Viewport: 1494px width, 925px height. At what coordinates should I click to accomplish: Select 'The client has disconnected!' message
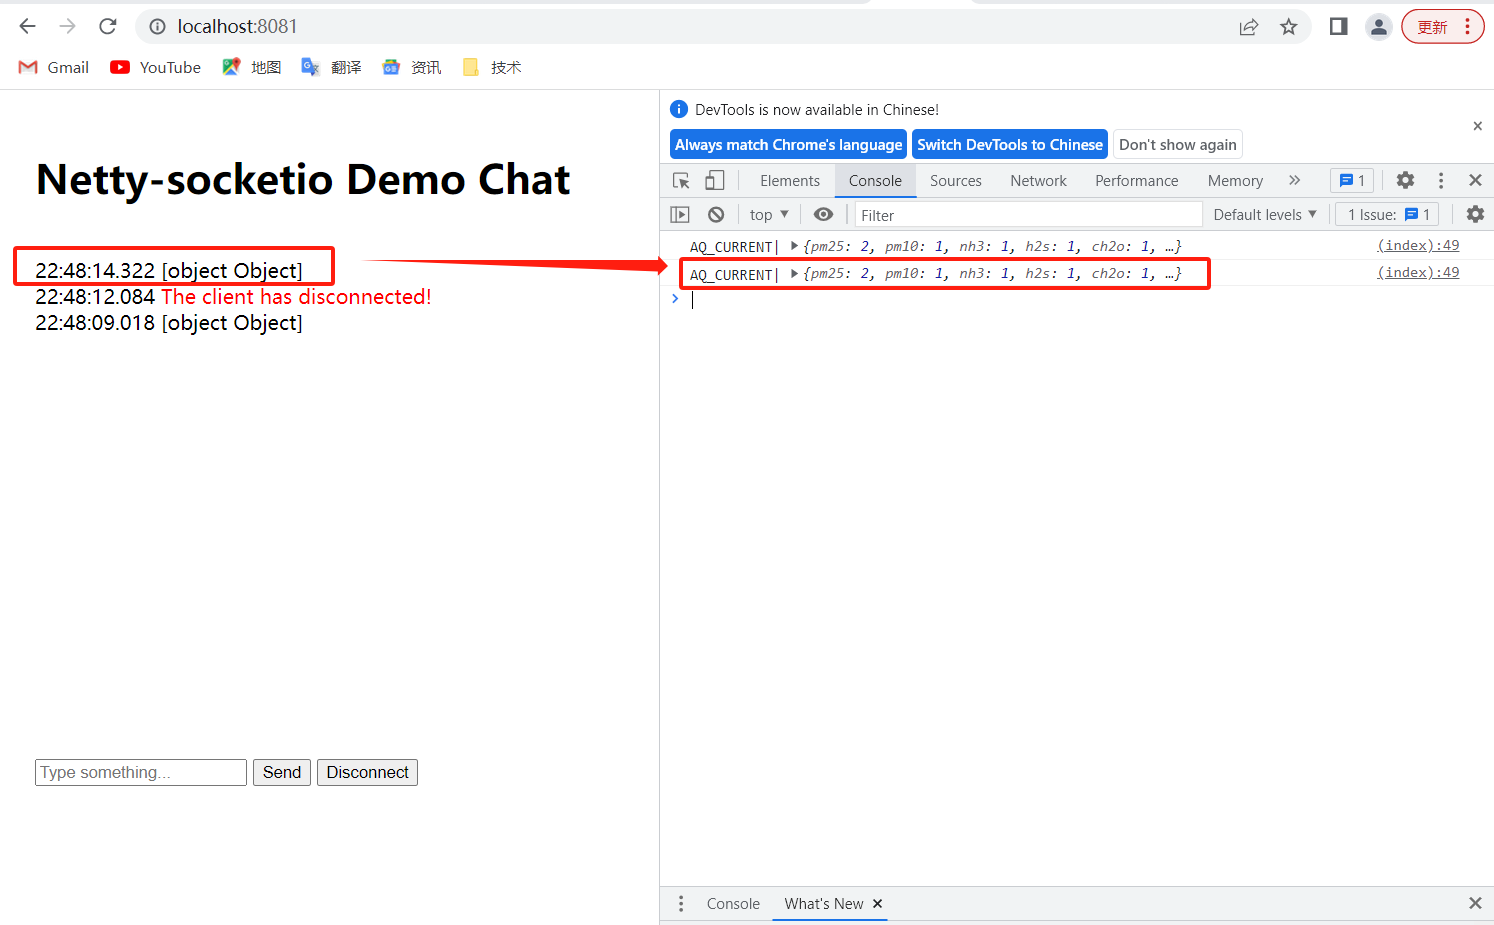[x=296, y=297]
